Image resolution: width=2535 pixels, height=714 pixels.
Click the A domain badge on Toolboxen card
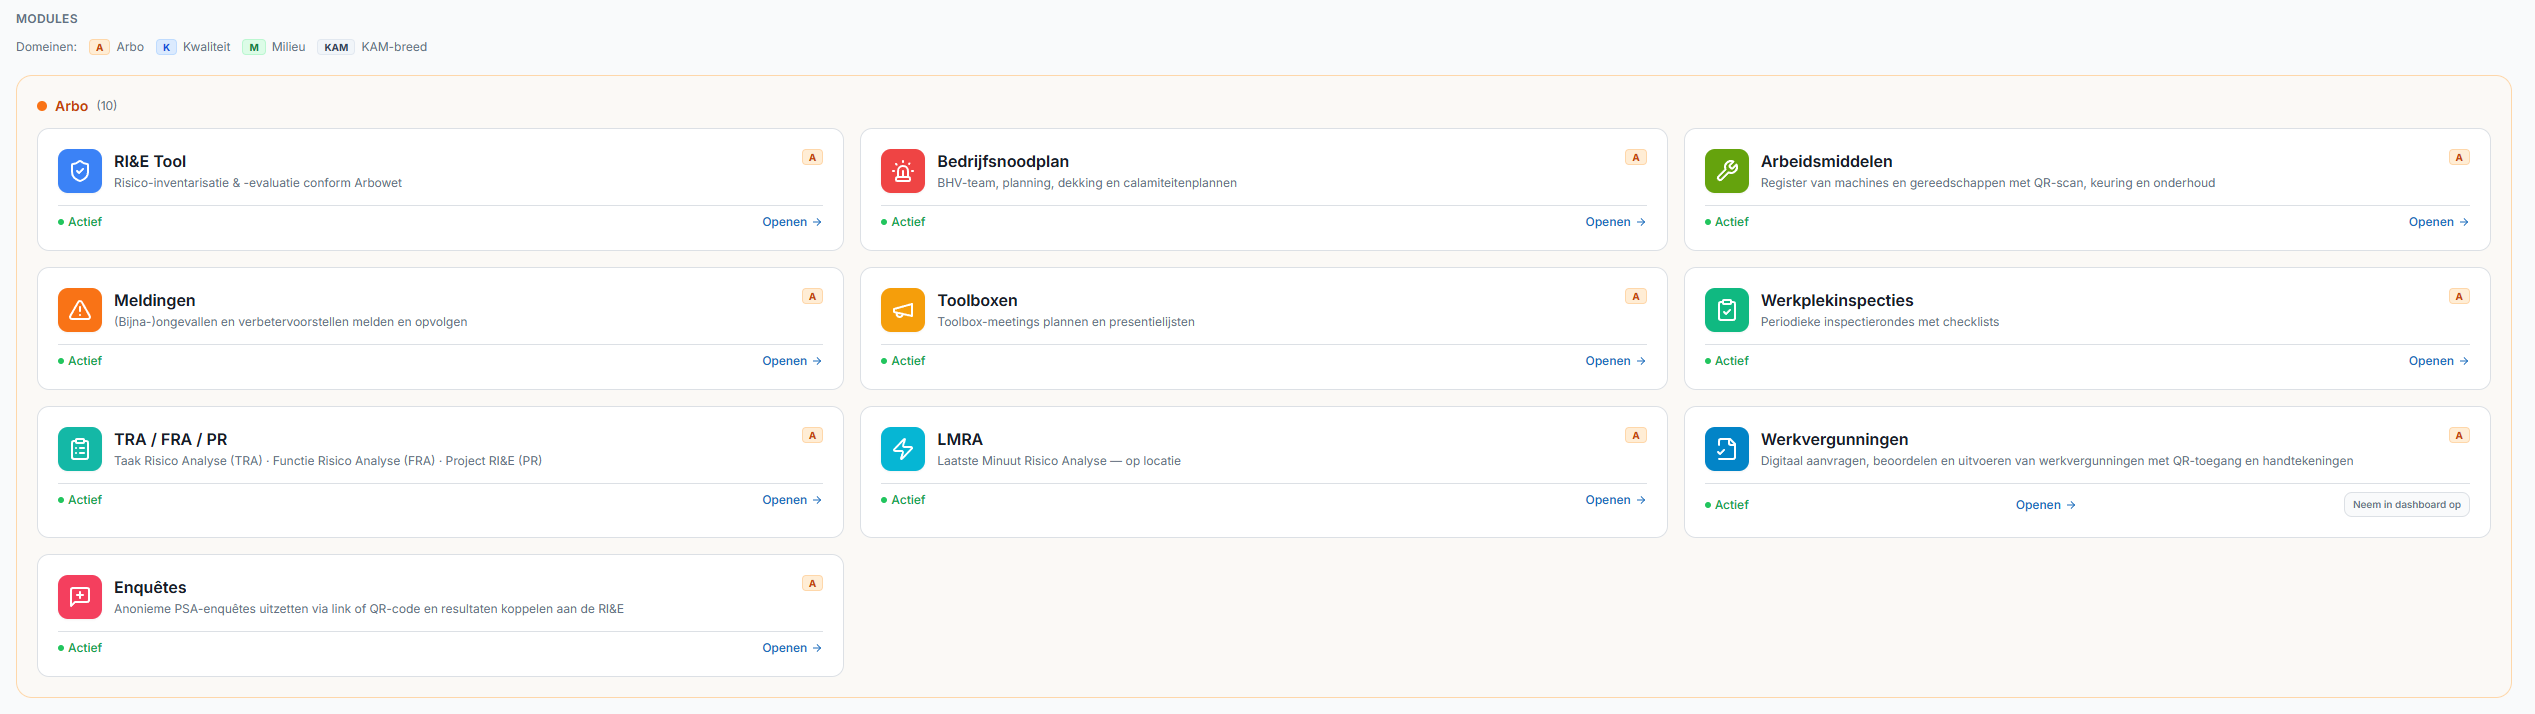coord(1636,296)
